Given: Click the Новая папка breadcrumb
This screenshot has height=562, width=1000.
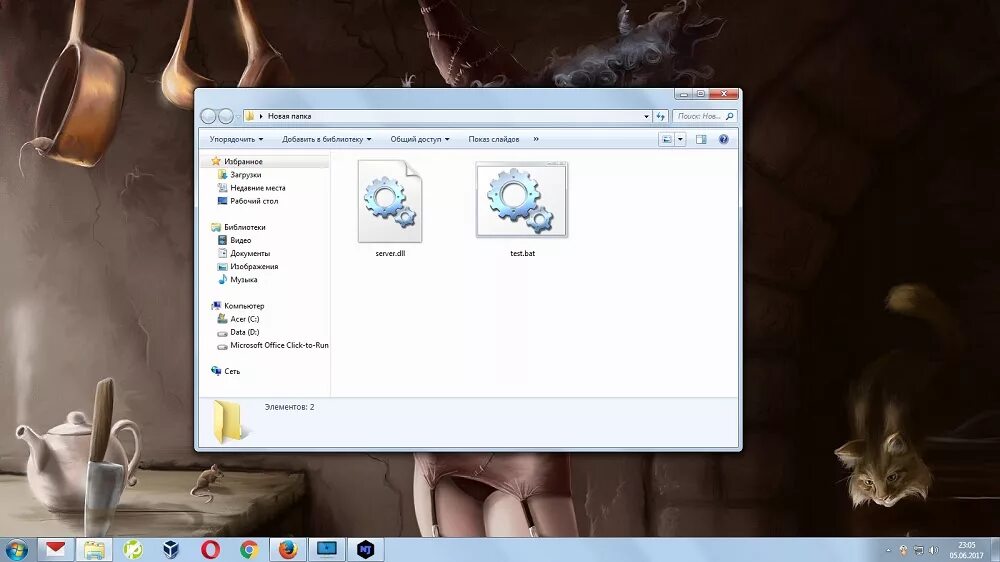Looking at the screenshot, I should (x=290, y=116).
